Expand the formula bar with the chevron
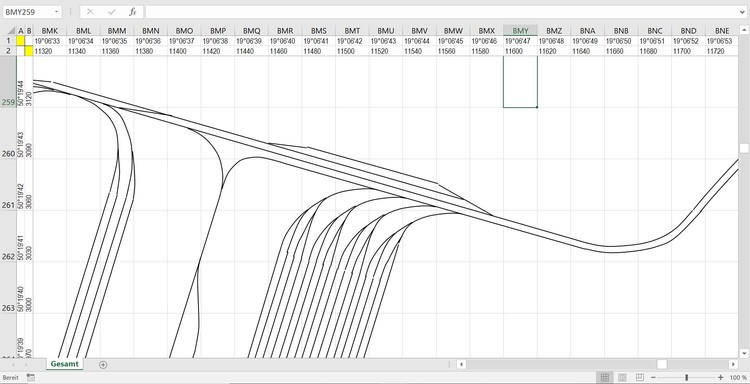 742,12
